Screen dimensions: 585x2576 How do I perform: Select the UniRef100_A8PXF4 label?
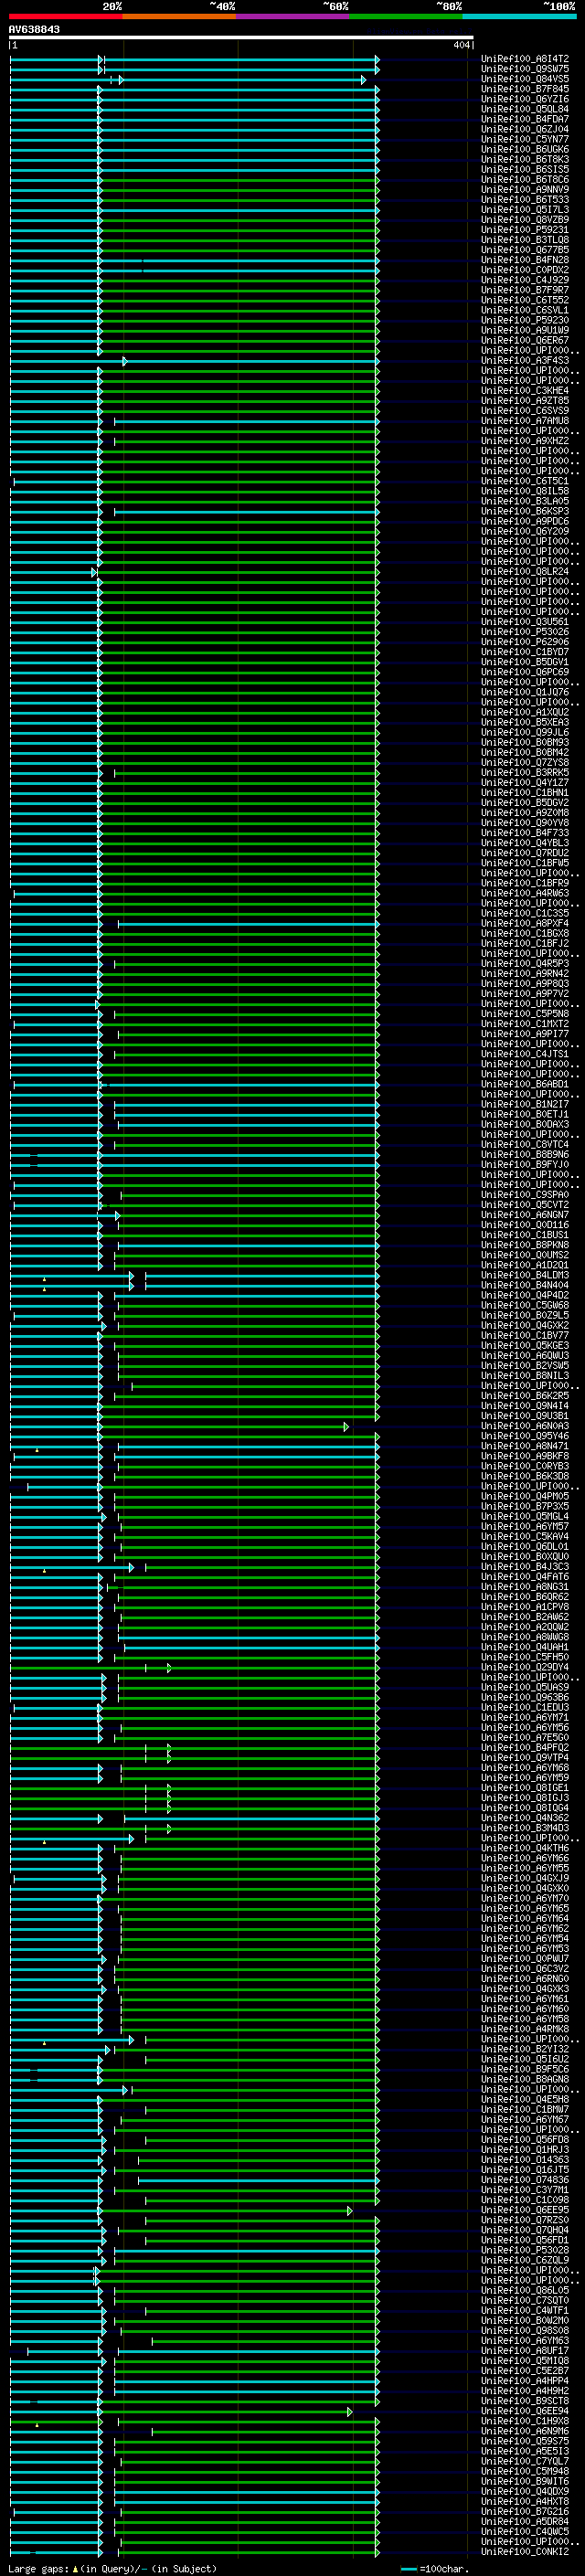(x=525, y=923)
